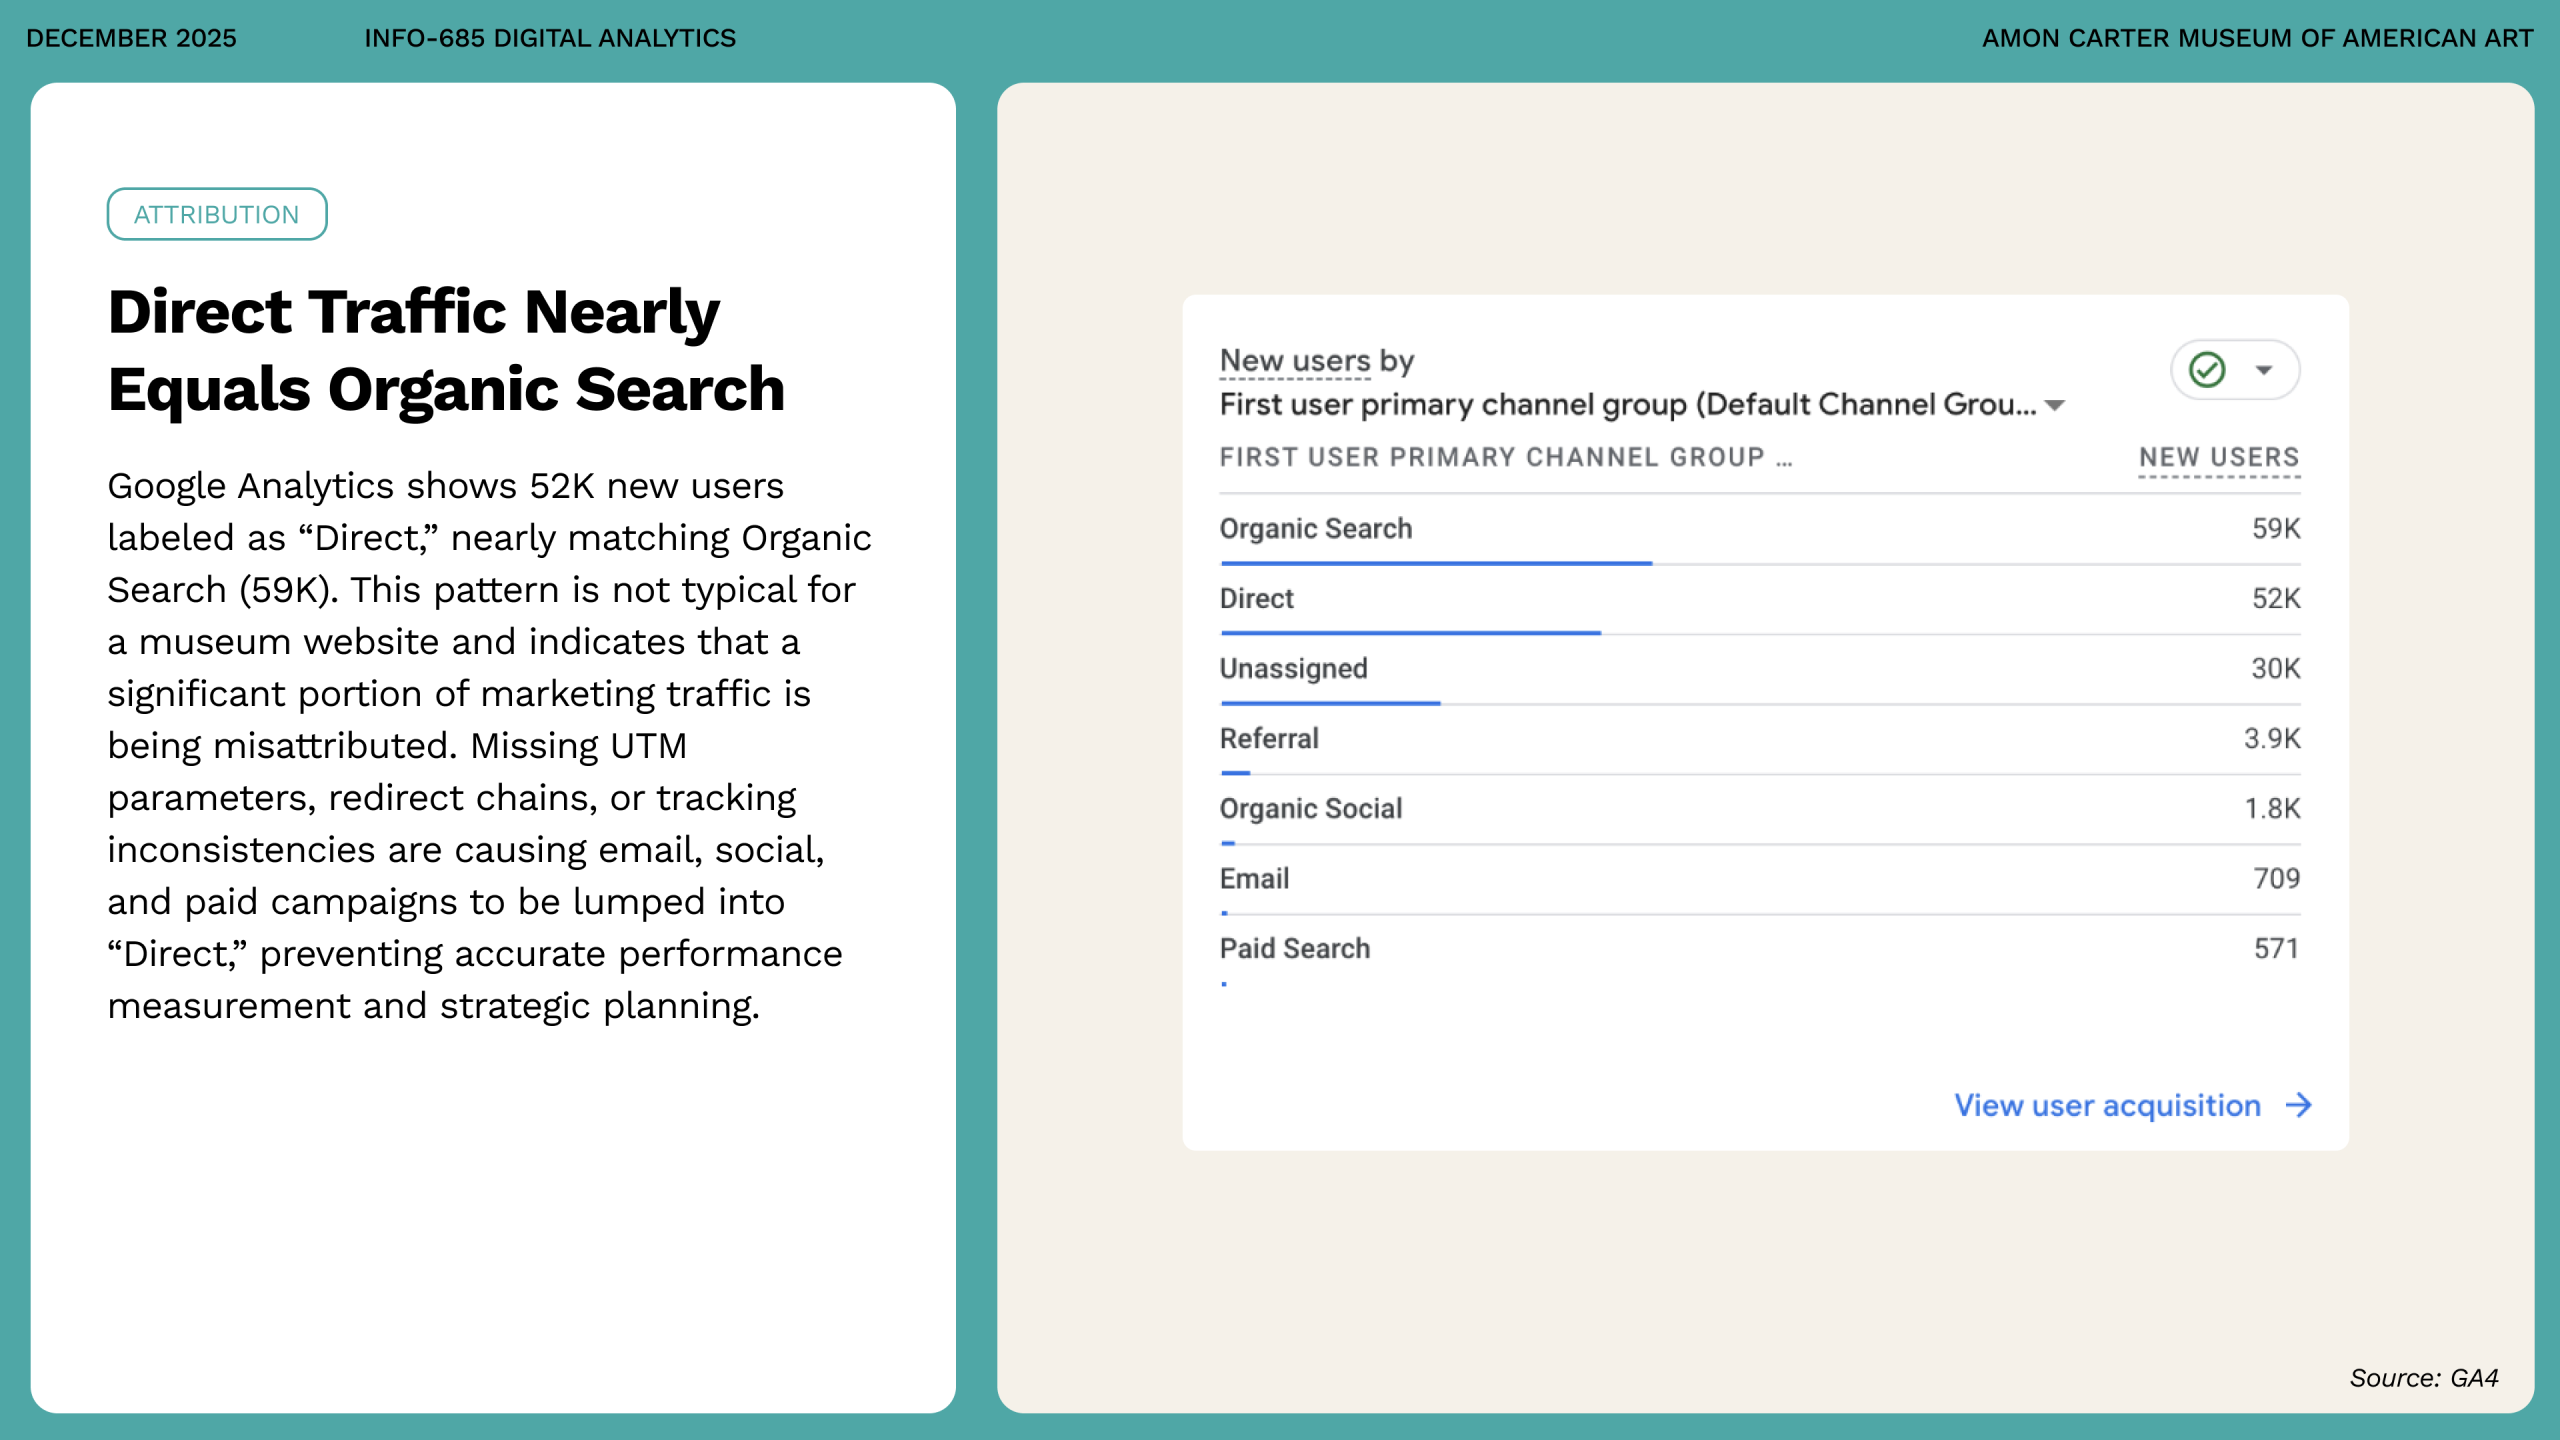Select the Paid Search row
The width and height of the screenshot is (2560, 1440).
pyautogui.click(x=1294, y=948)
